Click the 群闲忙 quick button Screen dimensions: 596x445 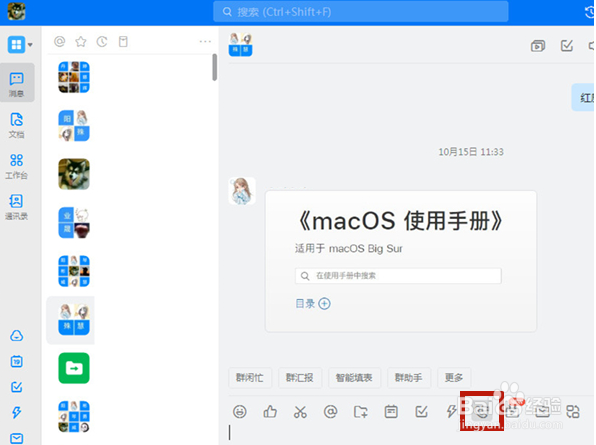pyautogui.click(x=250, y=378)
